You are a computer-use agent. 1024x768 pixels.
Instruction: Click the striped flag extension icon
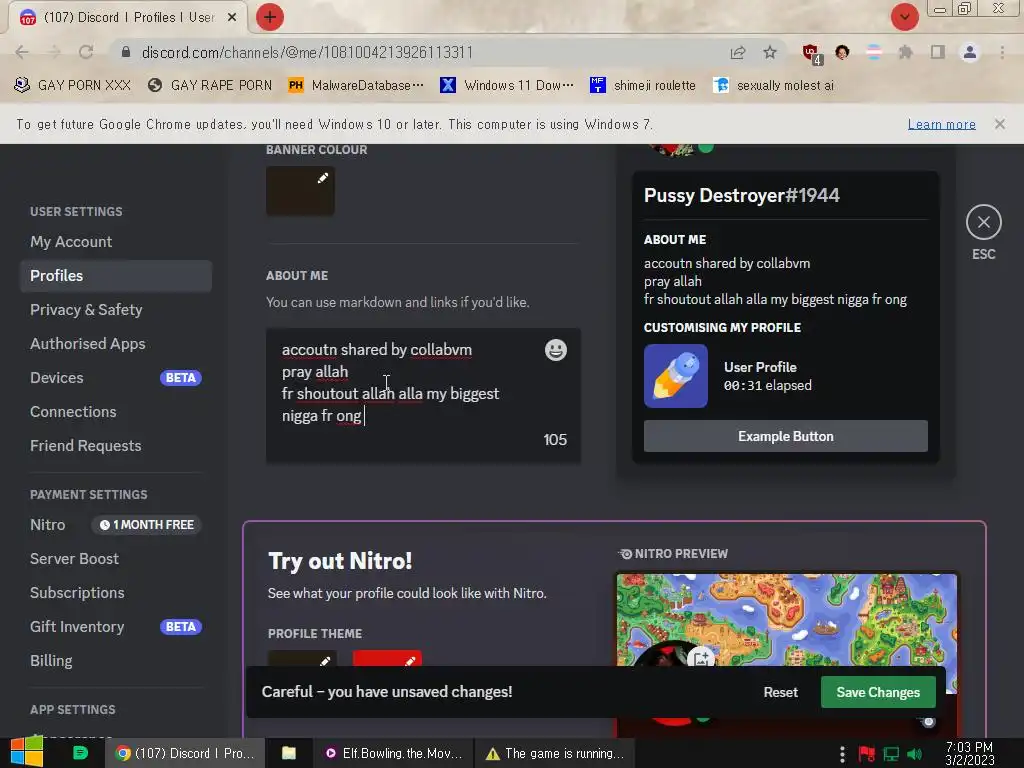point(874,52)
